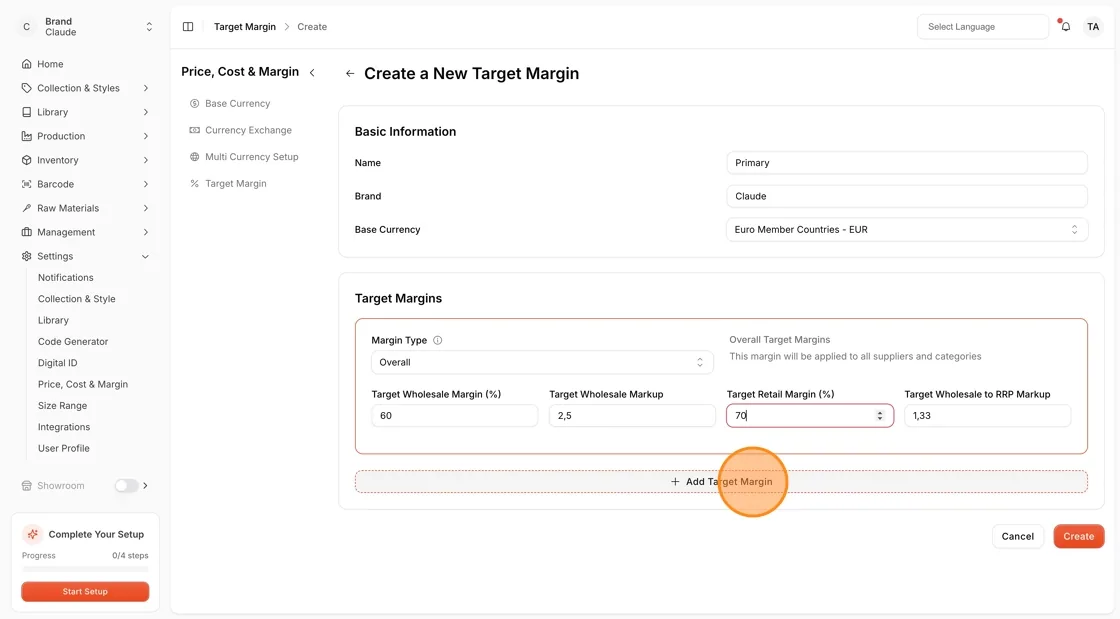Collapse the Price, Cost & Margin panel chevron
1120x619 pixels.
pyautogui.click(x=312, y=72)
